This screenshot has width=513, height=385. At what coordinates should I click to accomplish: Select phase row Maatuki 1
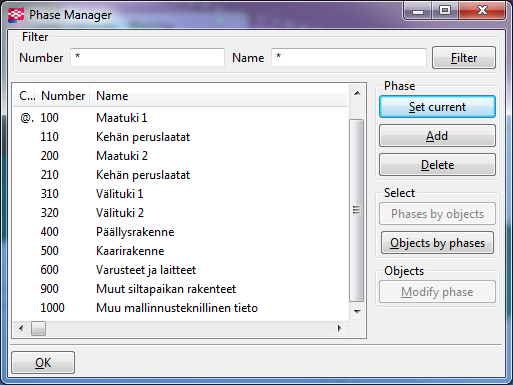181,118
